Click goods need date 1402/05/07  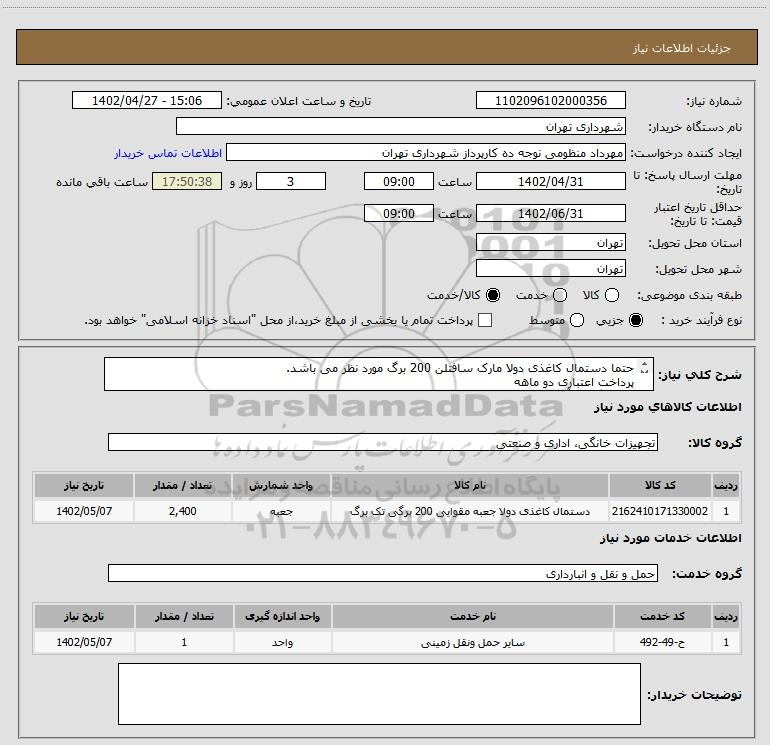click(84, 511)
